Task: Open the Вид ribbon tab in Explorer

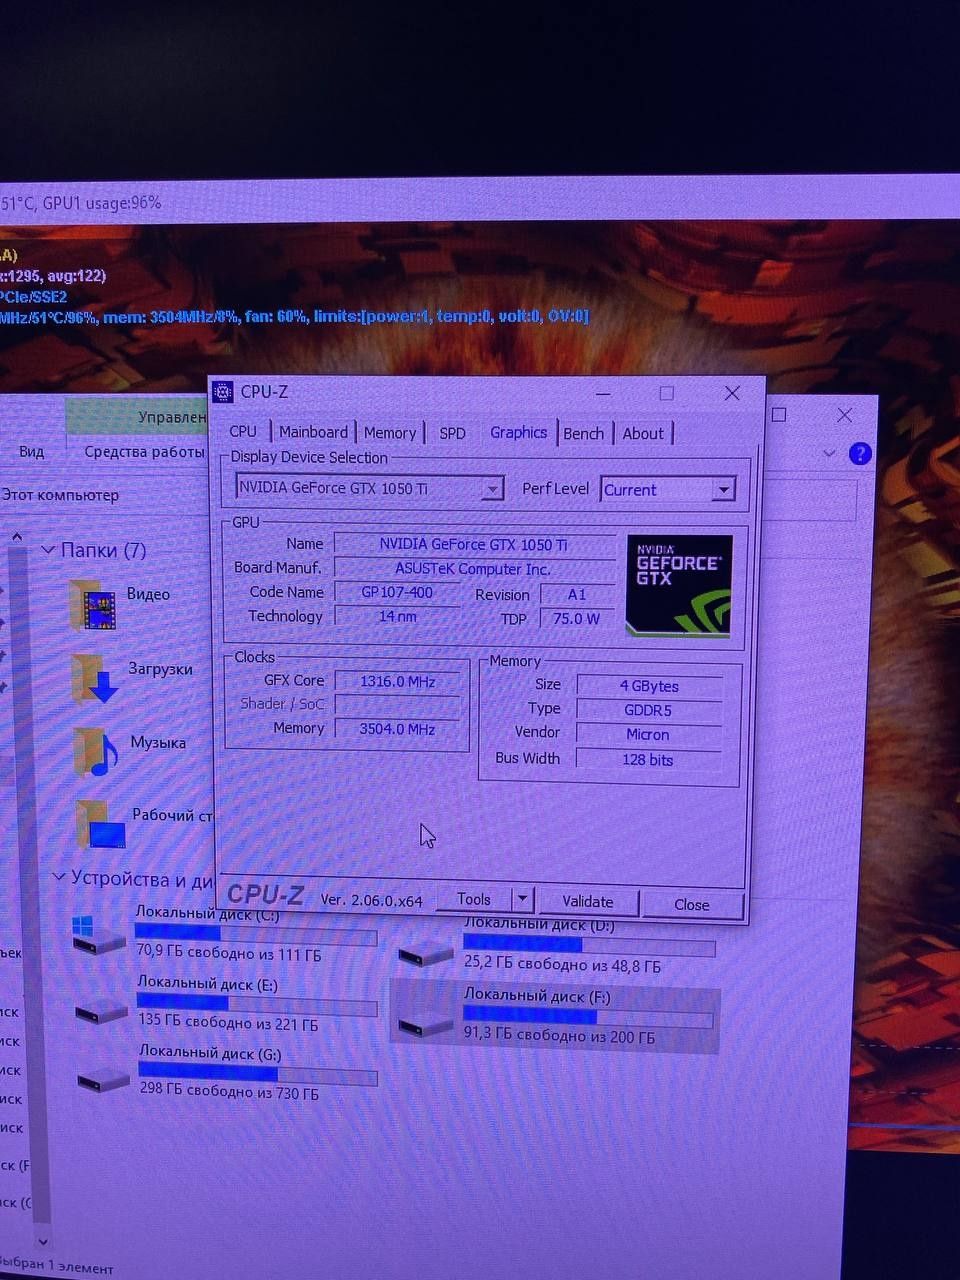Action: click(31, 452)
